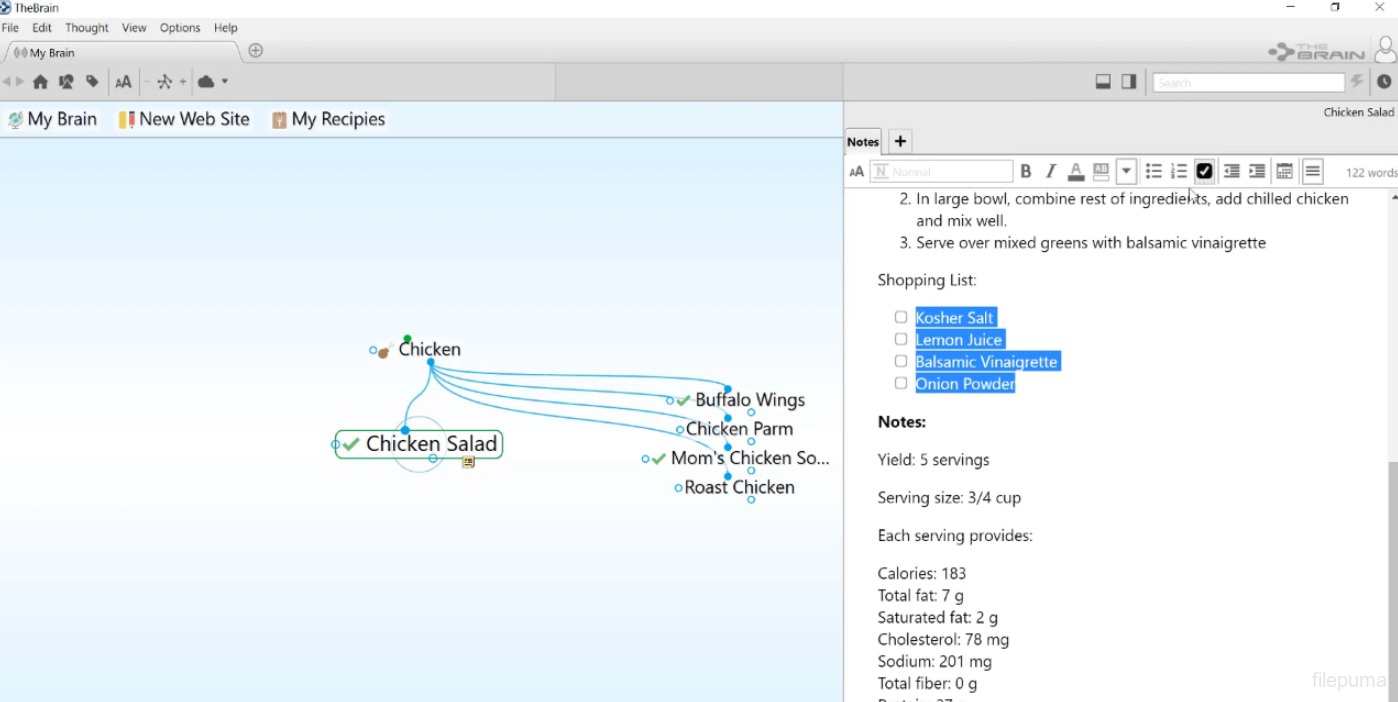Viewport: 1398px width, 702px height.
Task: Insert a bulleted list in notes
Action: [x=1153, y=172]
